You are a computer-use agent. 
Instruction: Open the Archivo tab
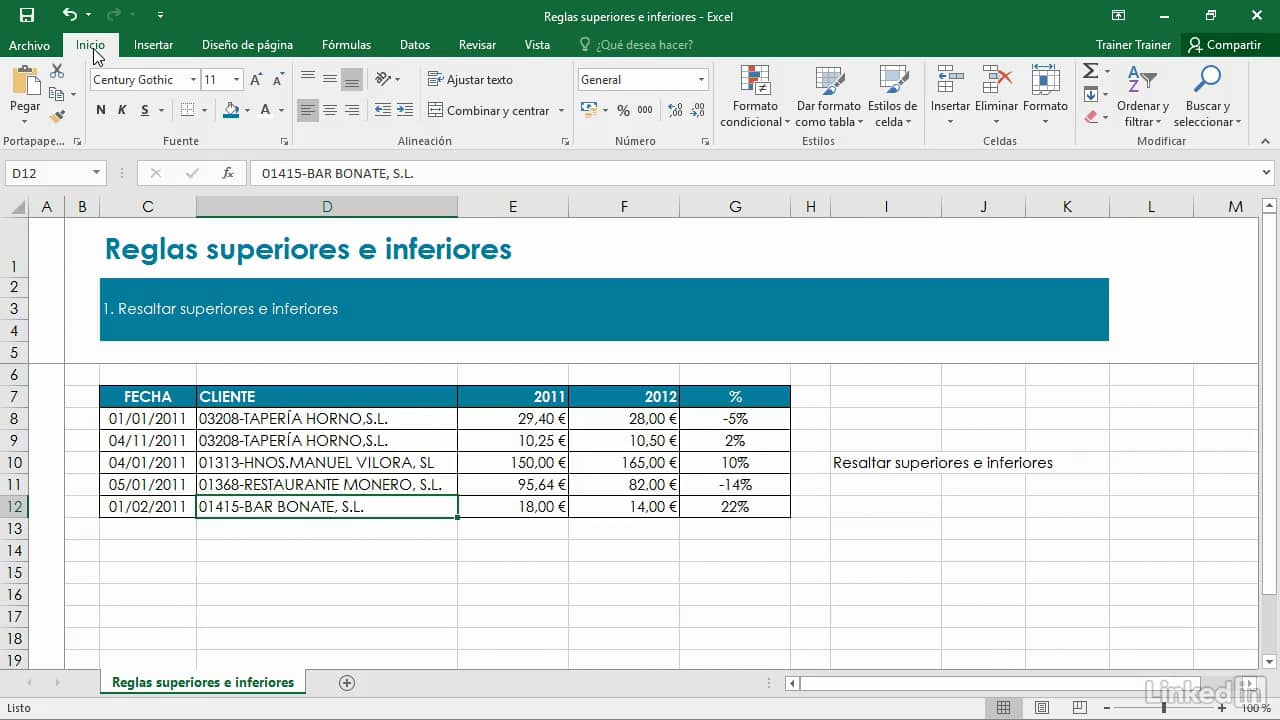click(29, 45)
